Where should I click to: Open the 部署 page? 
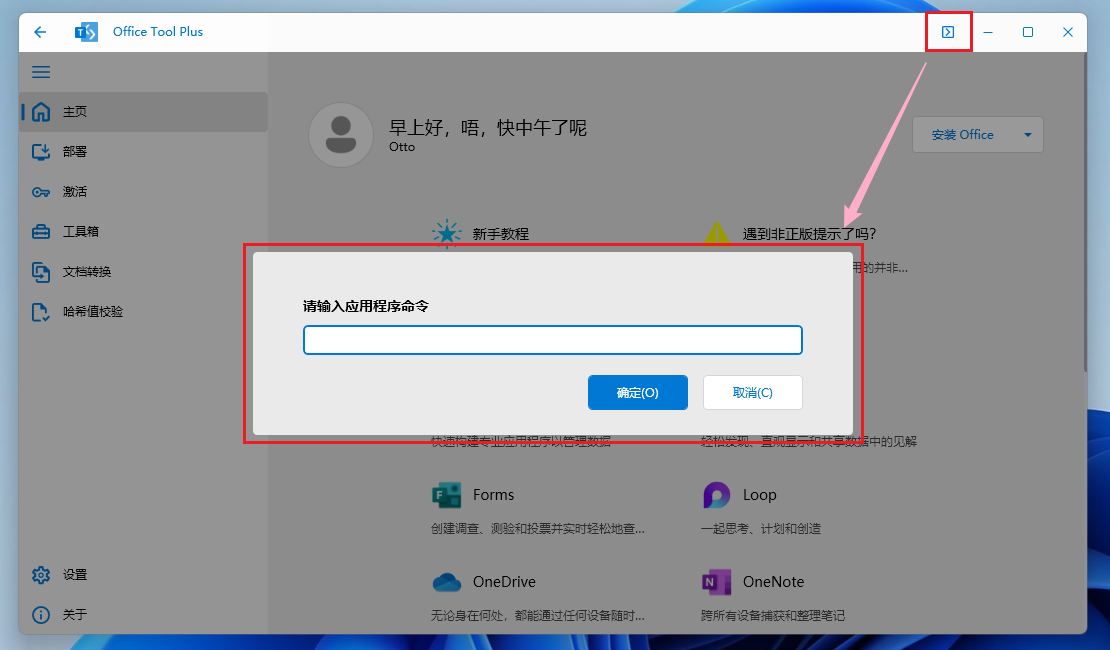[144, 152]
